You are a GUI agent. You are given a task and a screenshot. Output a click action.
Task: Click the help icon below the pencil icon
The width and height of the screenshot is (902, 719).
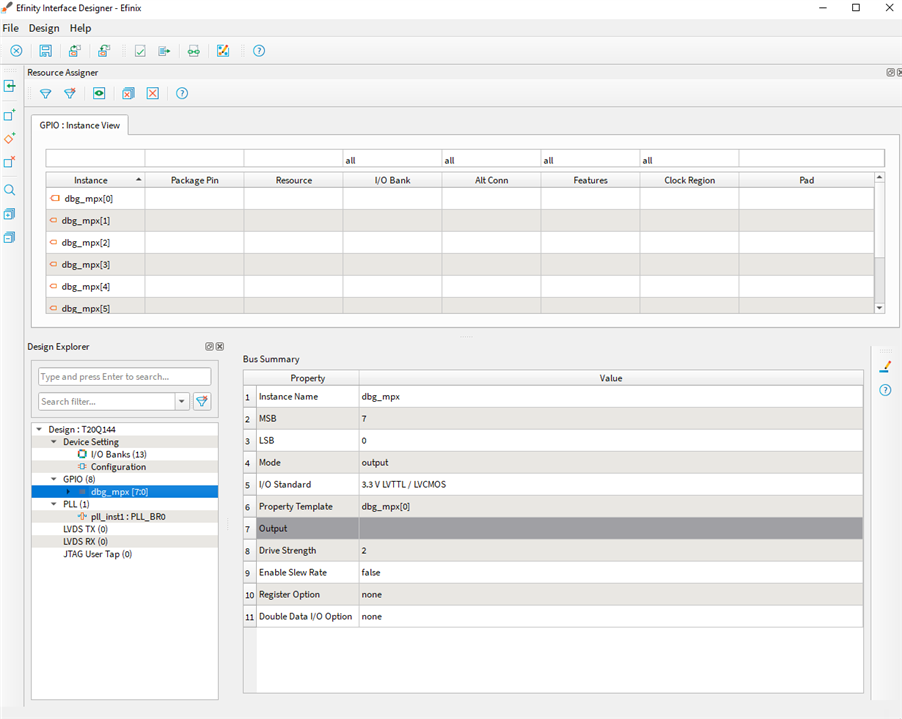pos(885,390)
